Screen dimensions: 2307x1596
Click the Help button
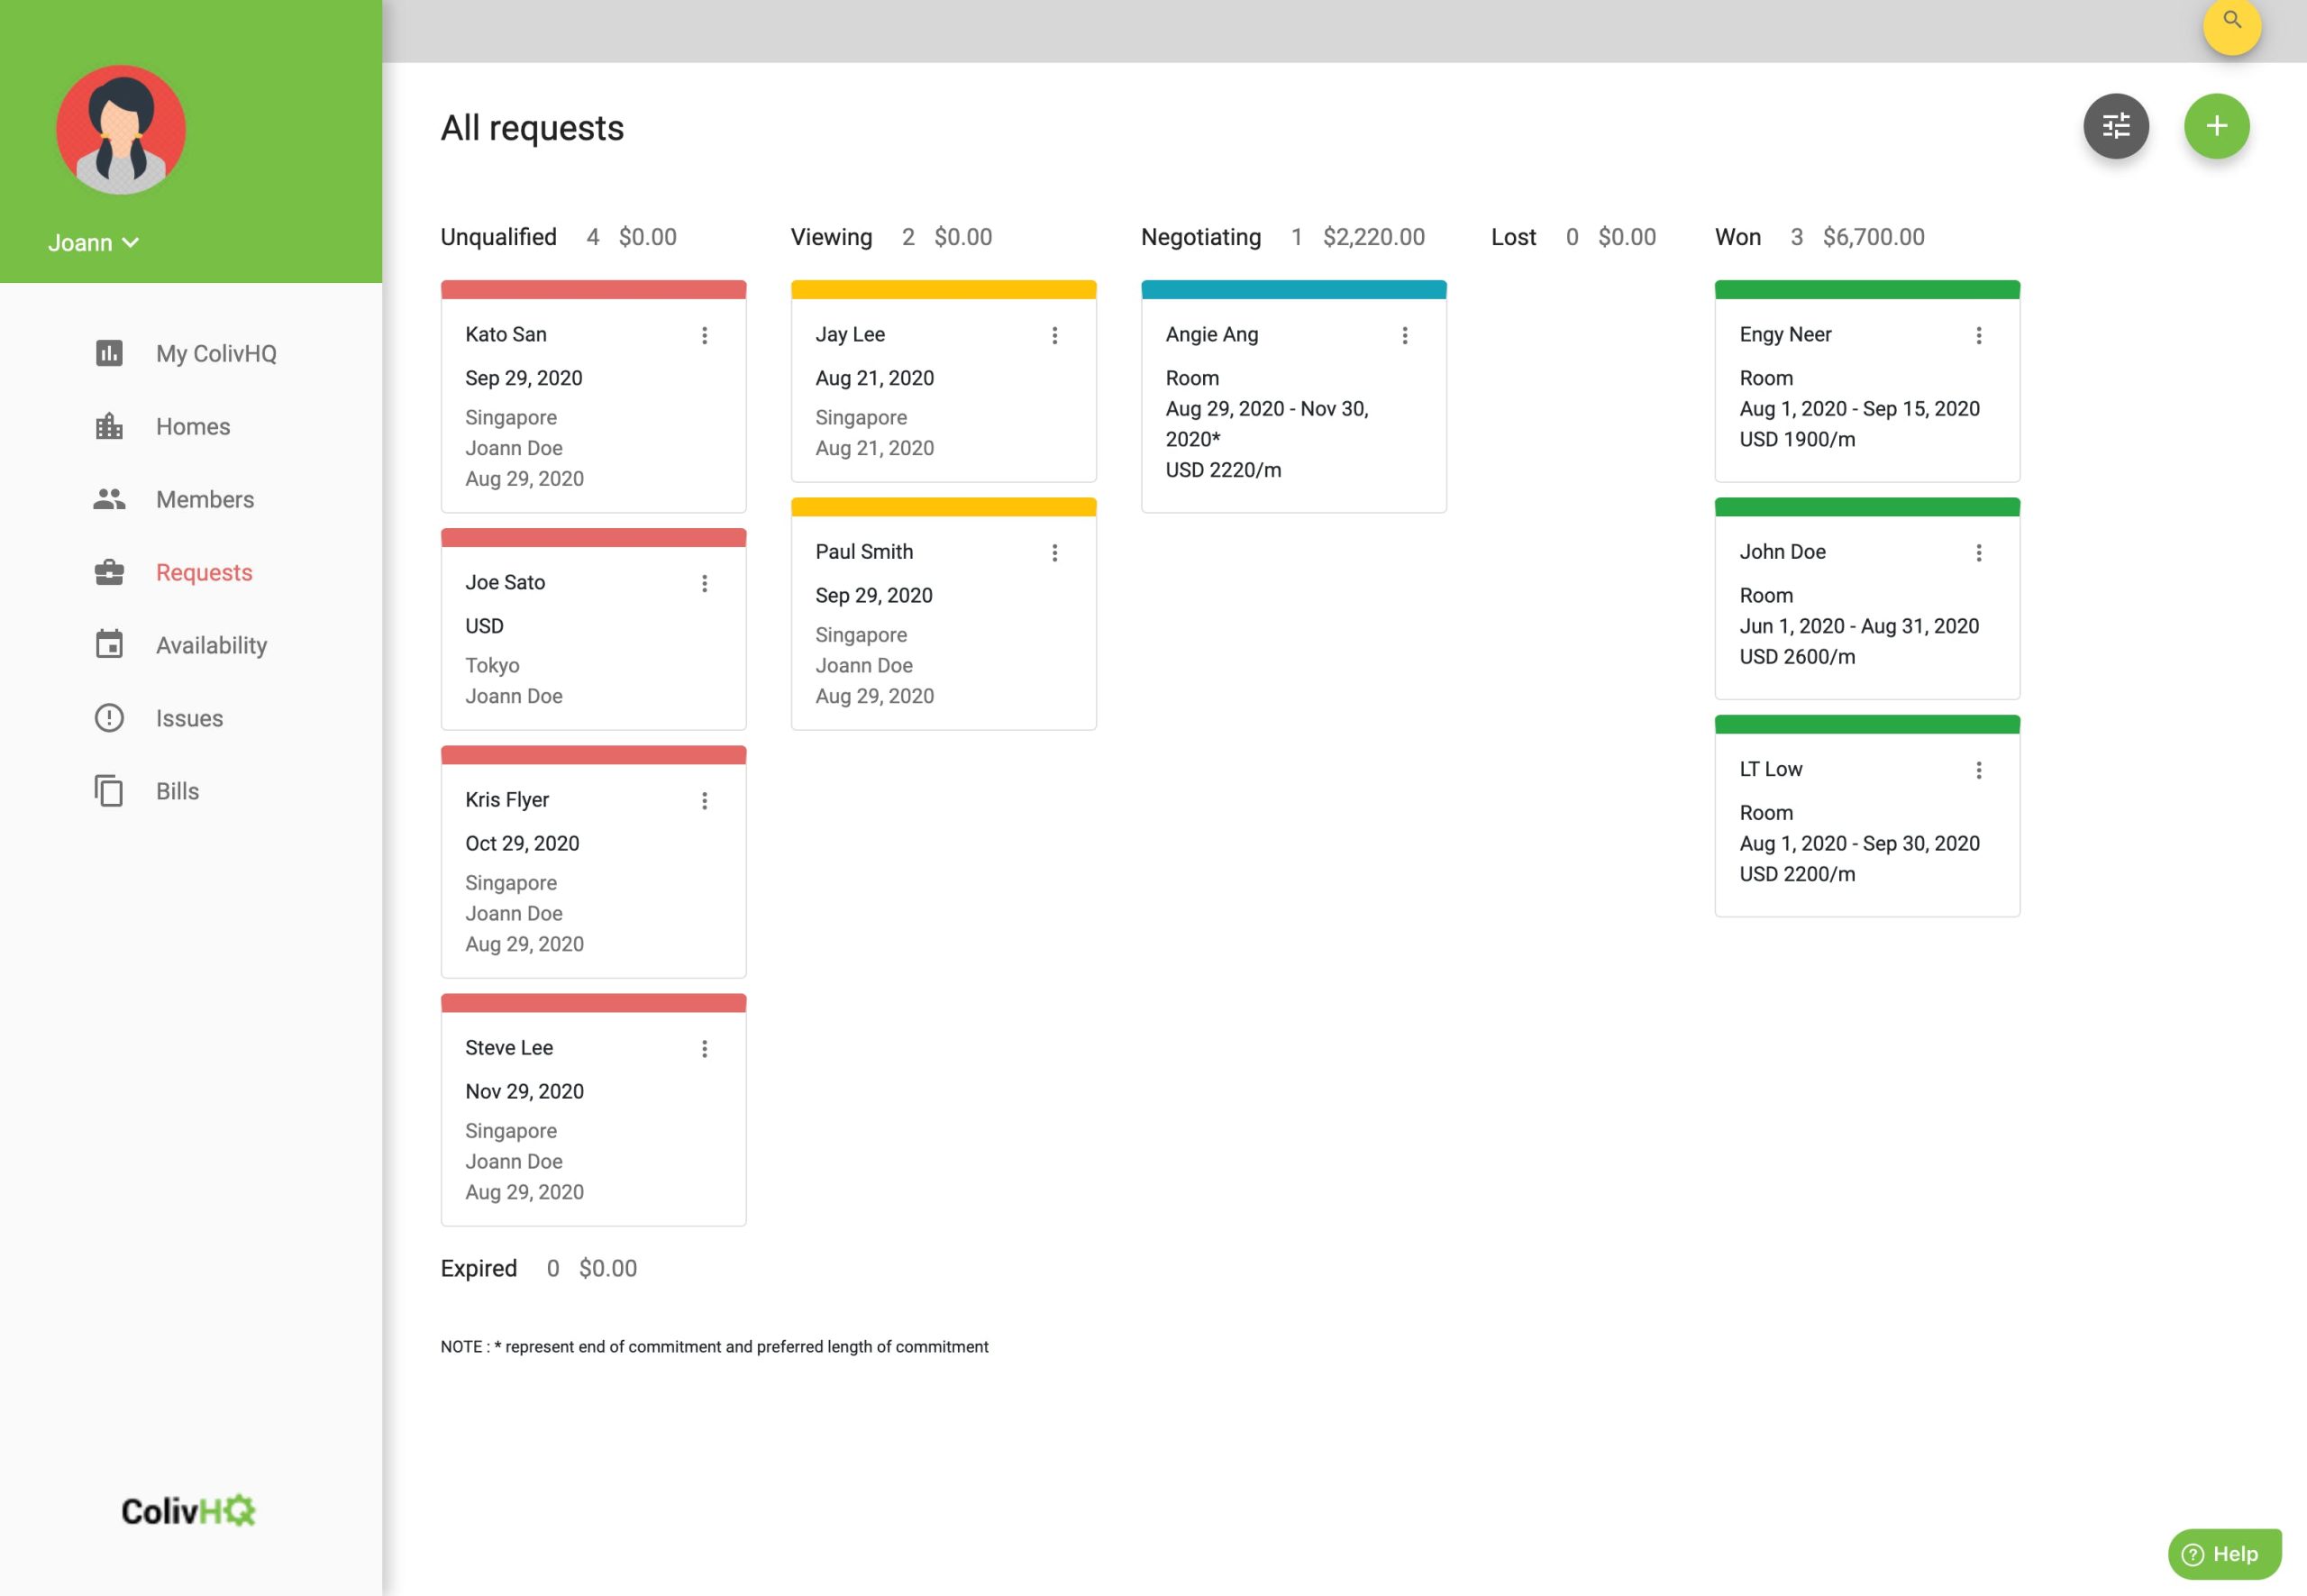click(2223, 1553)
